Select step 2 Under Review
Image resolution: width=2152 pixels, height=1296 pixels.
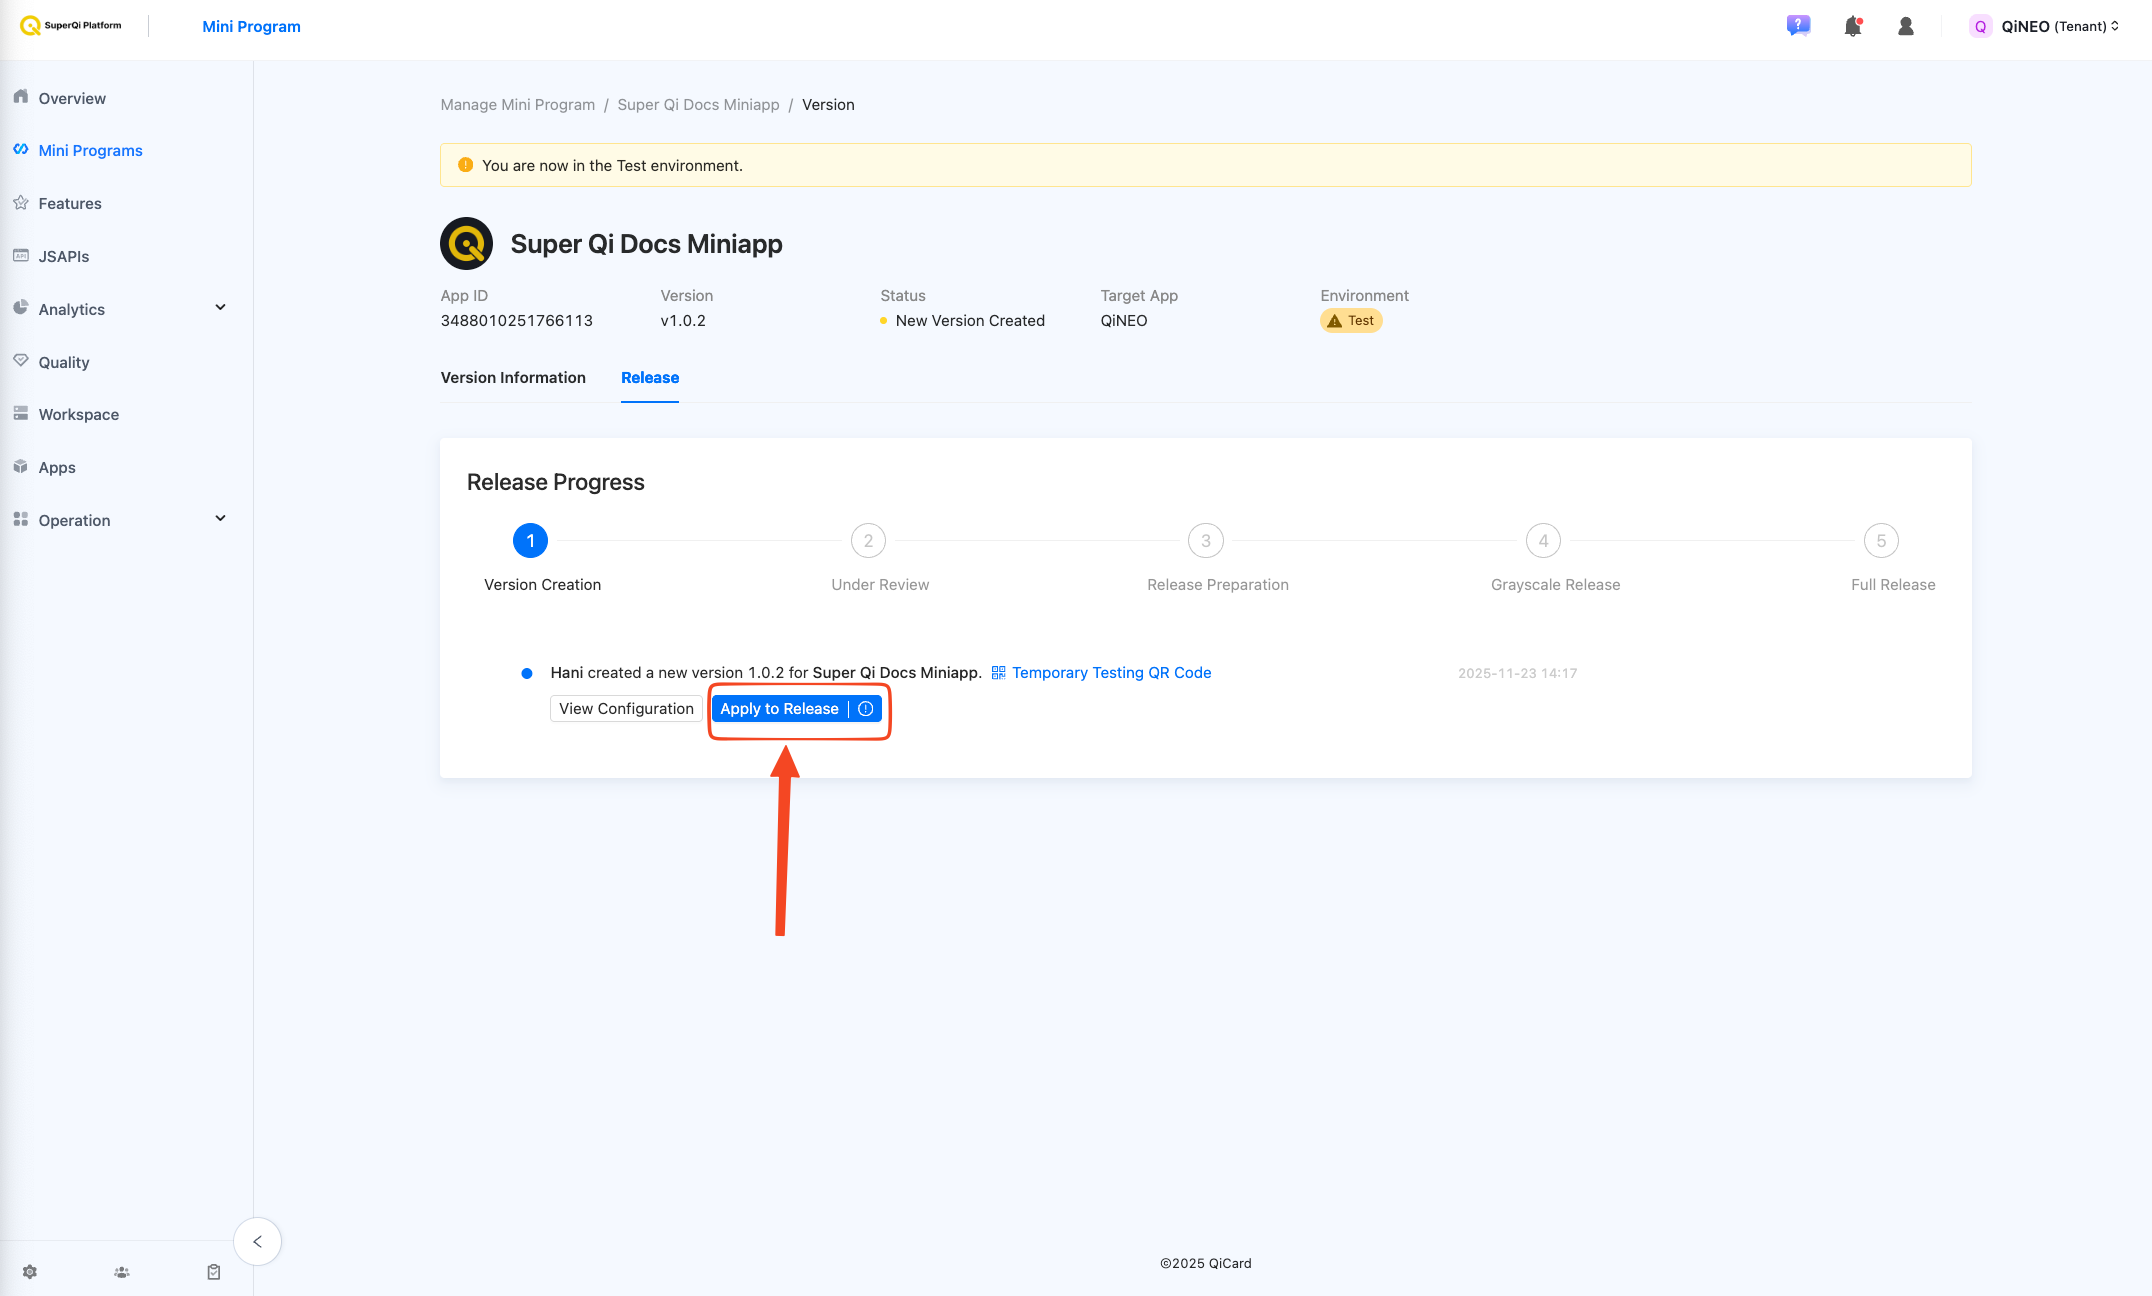[x=868, y=541]
